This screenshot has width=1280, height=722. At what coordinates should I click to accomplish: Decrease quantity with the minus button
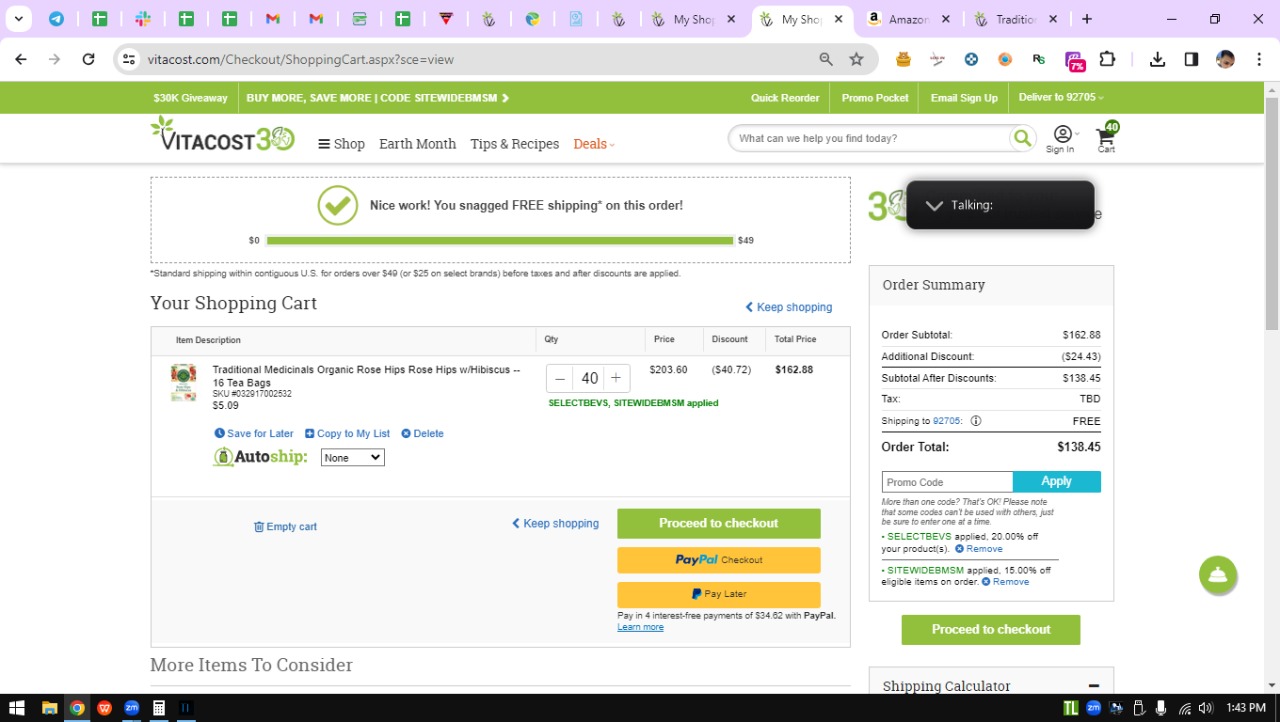(560, 378)
